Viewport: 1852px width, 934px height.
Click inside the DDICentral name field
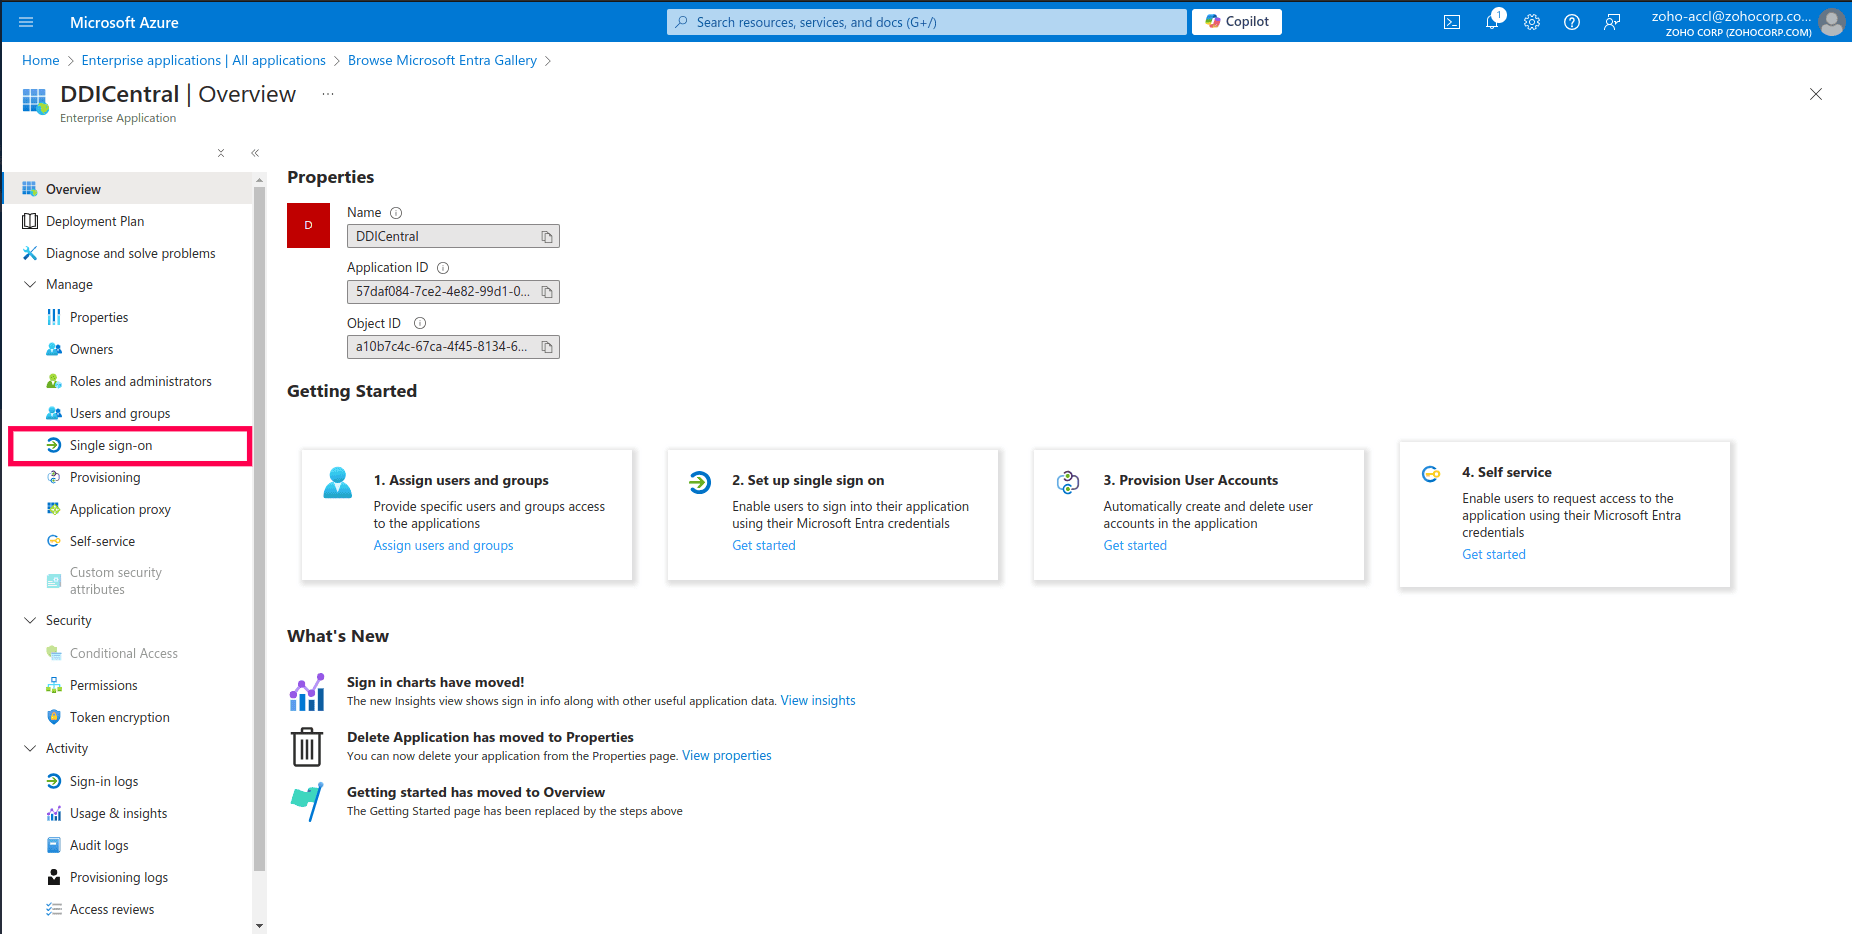coord(440,236)
